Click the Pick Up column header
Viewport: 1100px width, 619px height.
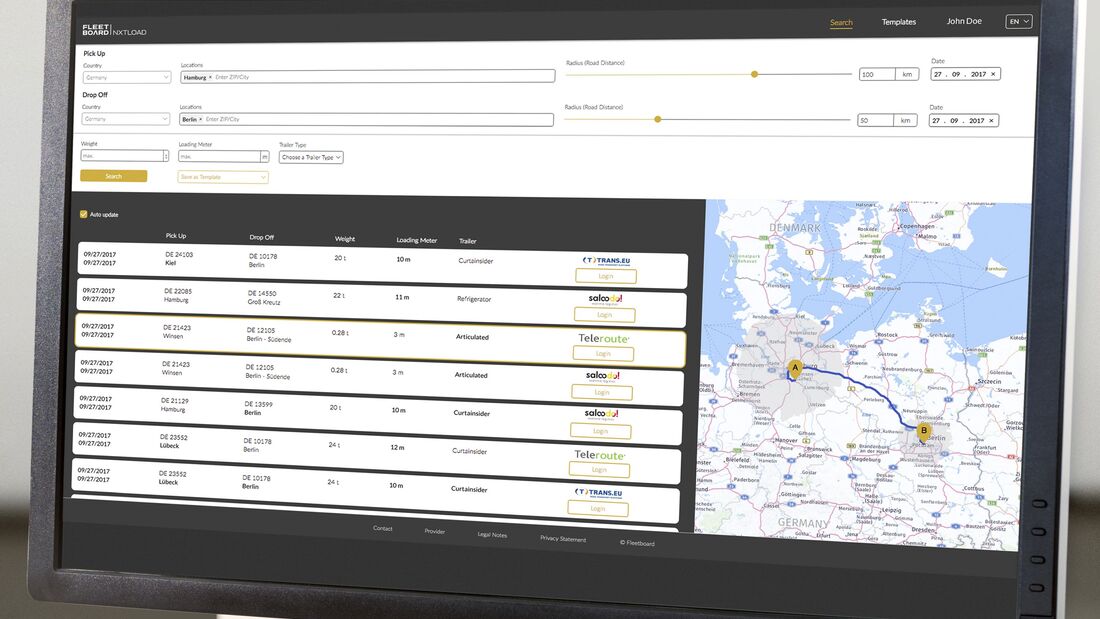coord(175,236)
